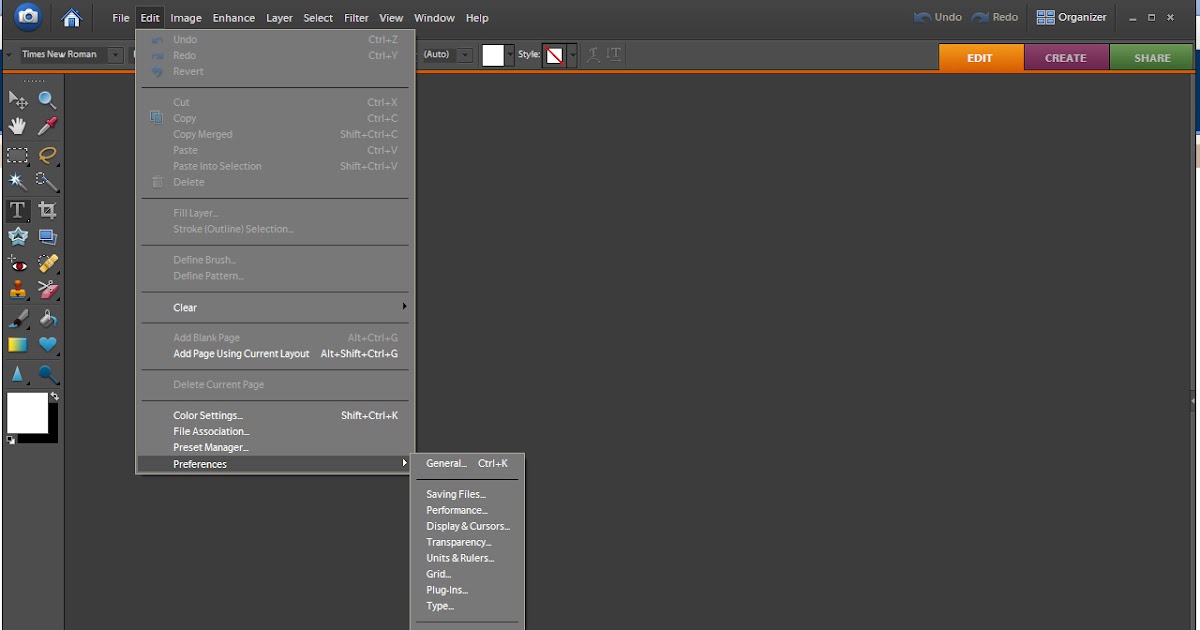Select the Red Eye Removal tool
The width and height of the screenshot is (1200, 630).
tap(18, 263)
